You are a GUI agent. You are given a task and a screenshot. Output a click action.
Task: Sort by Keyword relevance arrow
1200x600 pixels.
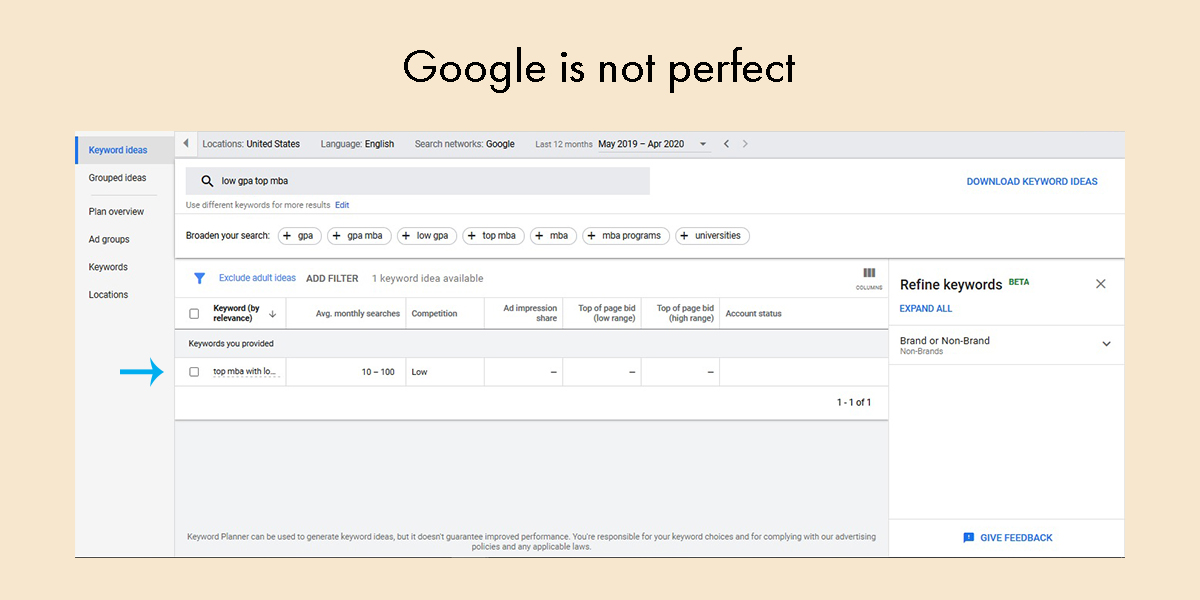[x=273, y=313]
